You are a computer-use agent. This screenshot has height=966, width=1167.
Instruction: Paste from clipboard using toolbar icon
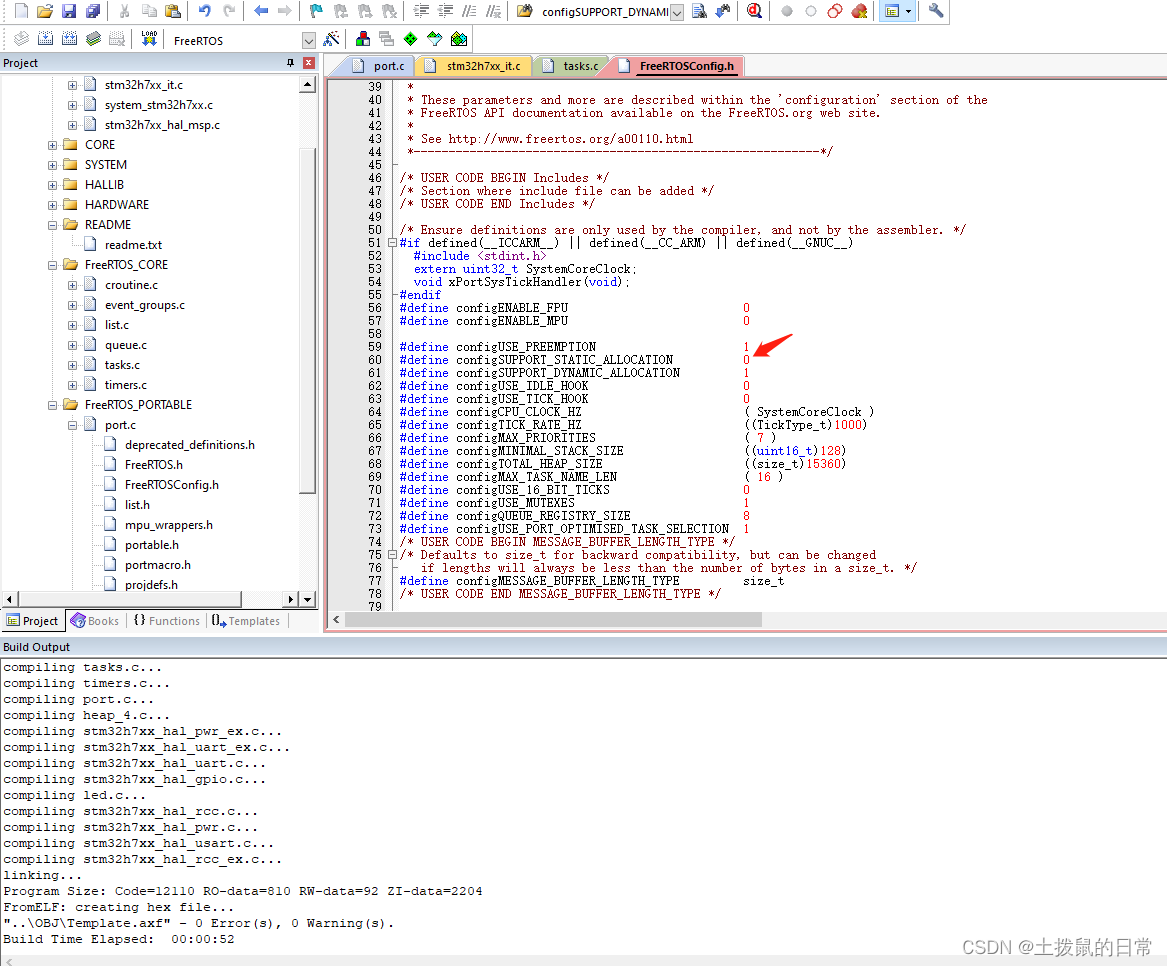click(173, 11)
